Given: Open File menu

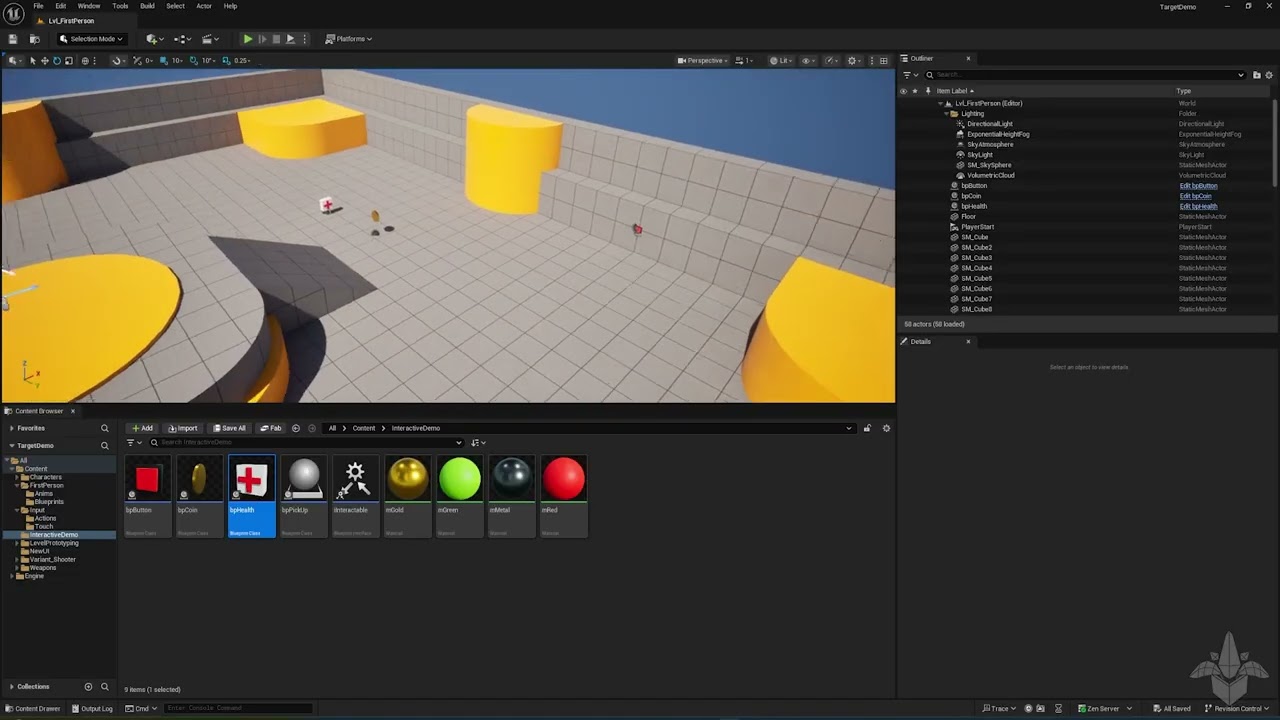Looking at the screenshot, I should coord(38,6).
